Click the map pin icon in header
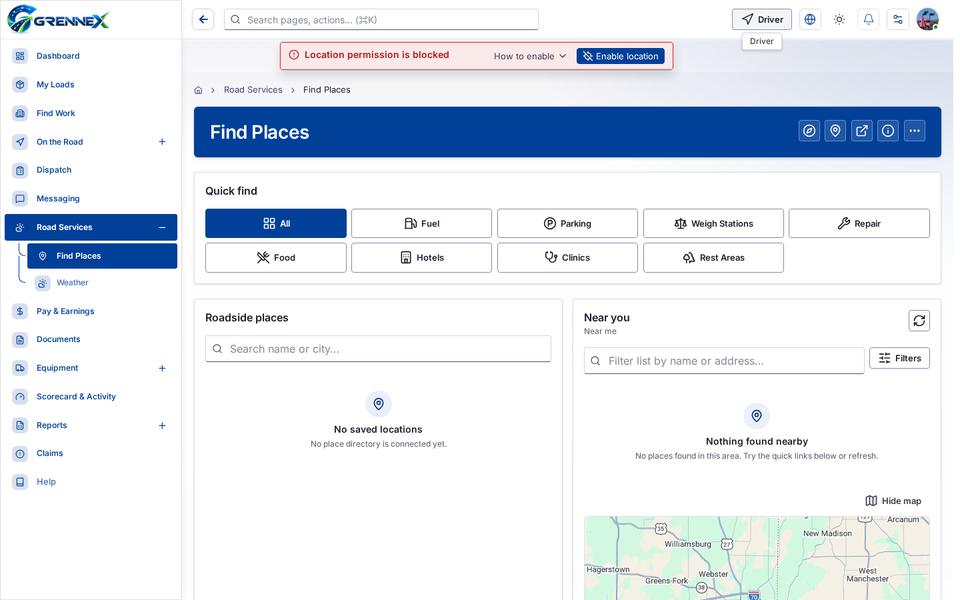The height and width of the screenshot is (600, 960). point(835,131)
